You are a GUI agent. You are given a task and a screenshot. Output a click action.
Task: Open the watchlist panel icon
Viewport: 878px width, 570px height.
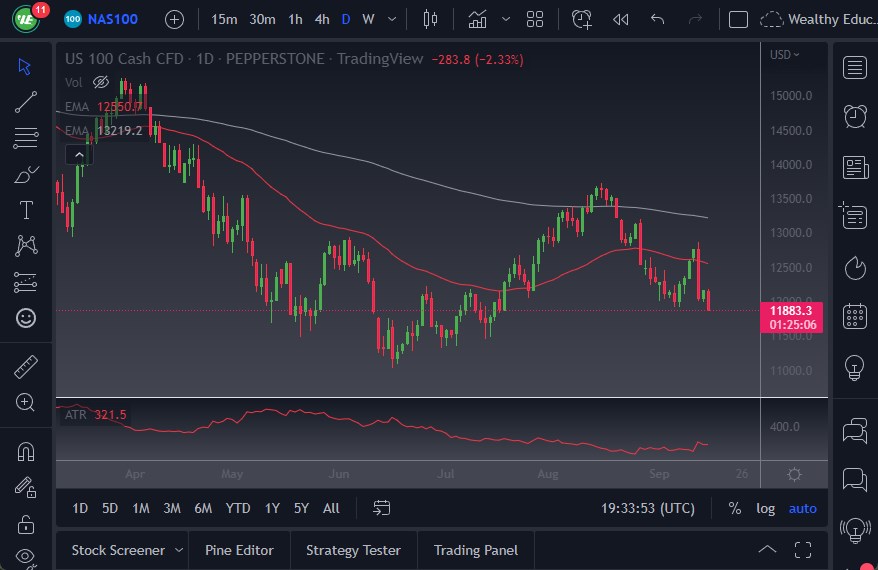click(854, 67)
